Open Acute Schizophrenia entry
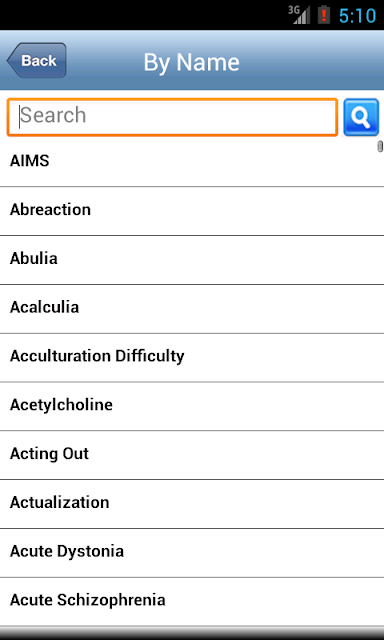 point(192,601)
